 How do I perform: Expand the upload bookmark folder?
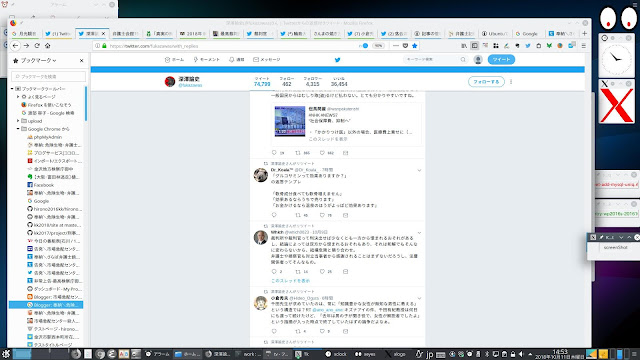18,121
